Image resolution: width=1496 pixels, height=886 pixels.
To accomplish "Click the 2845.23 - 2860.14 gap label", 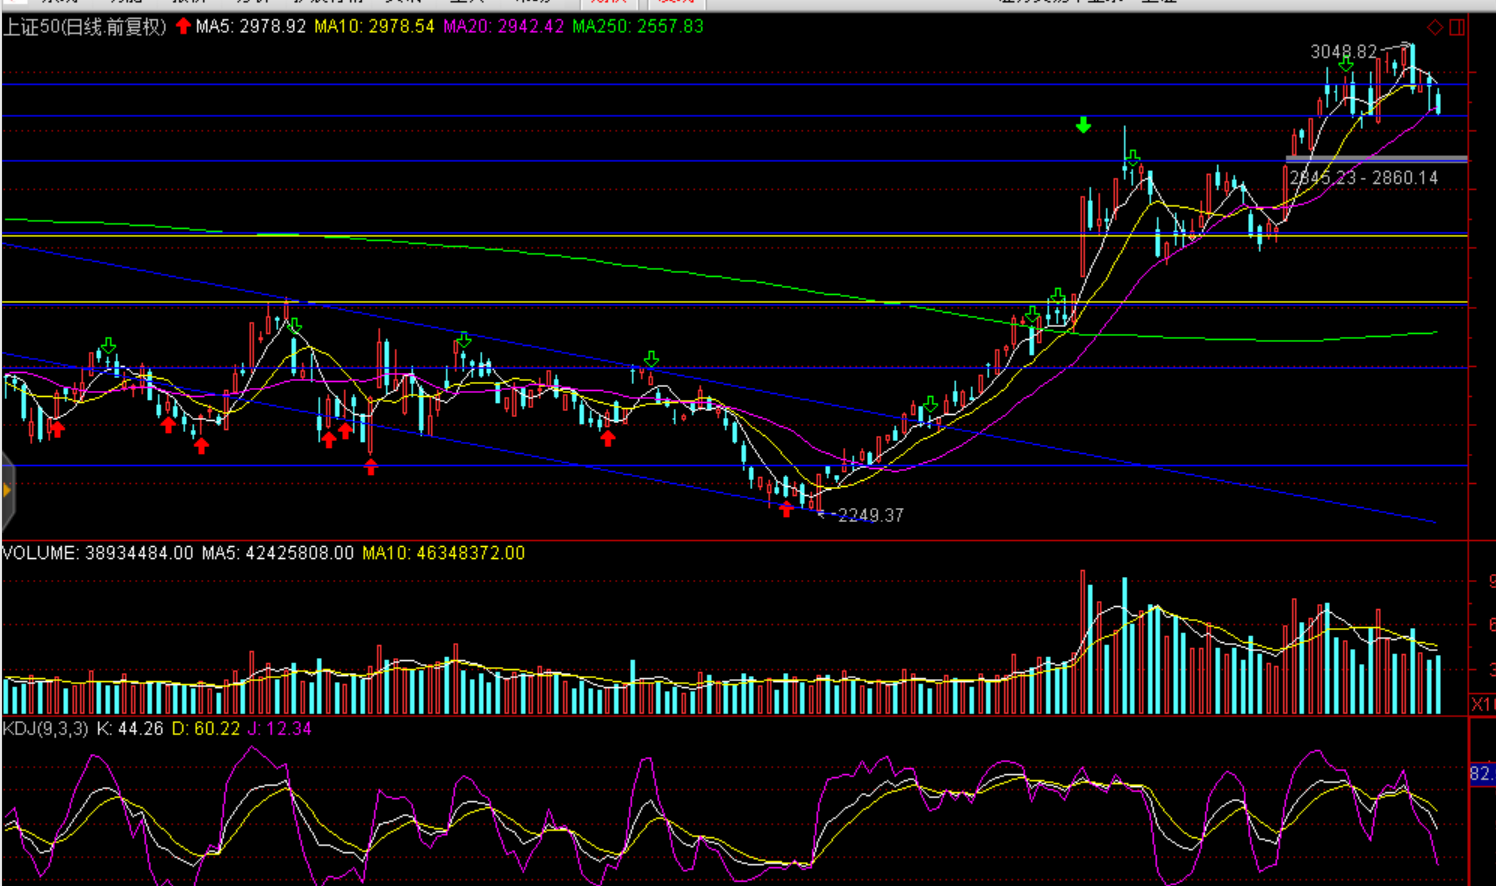I will tap(1363, 178).
